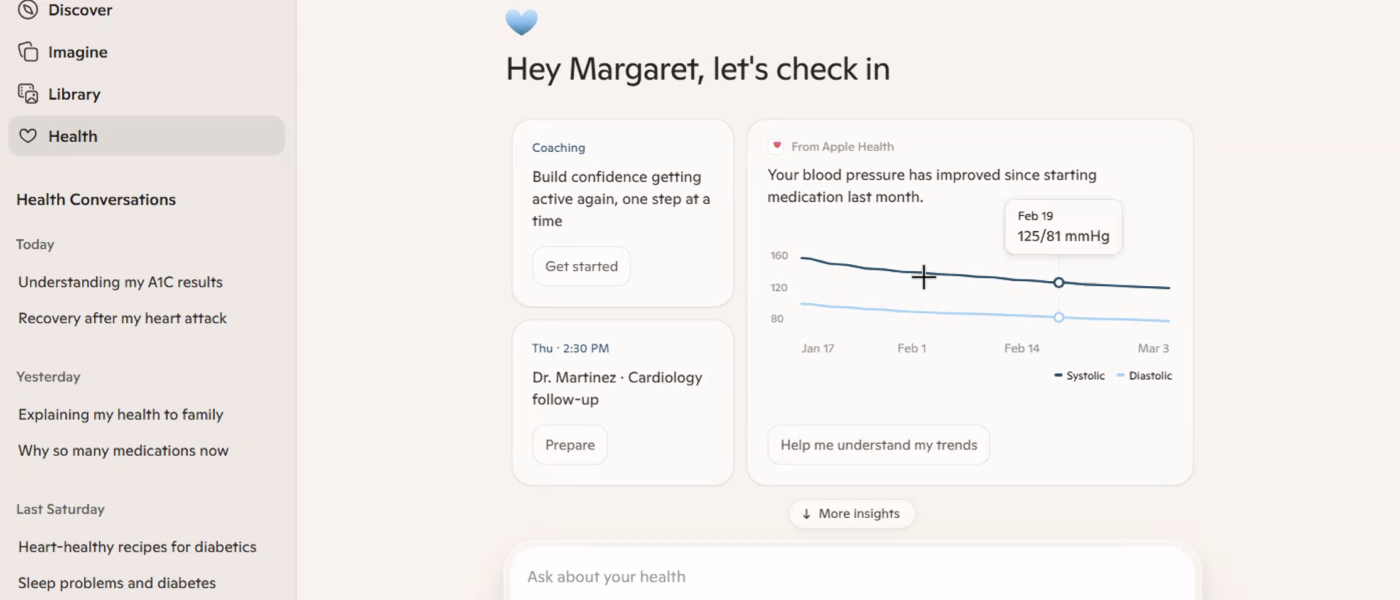1400x600 pixels.
Task: Click the Get started button
Action: 581,266
